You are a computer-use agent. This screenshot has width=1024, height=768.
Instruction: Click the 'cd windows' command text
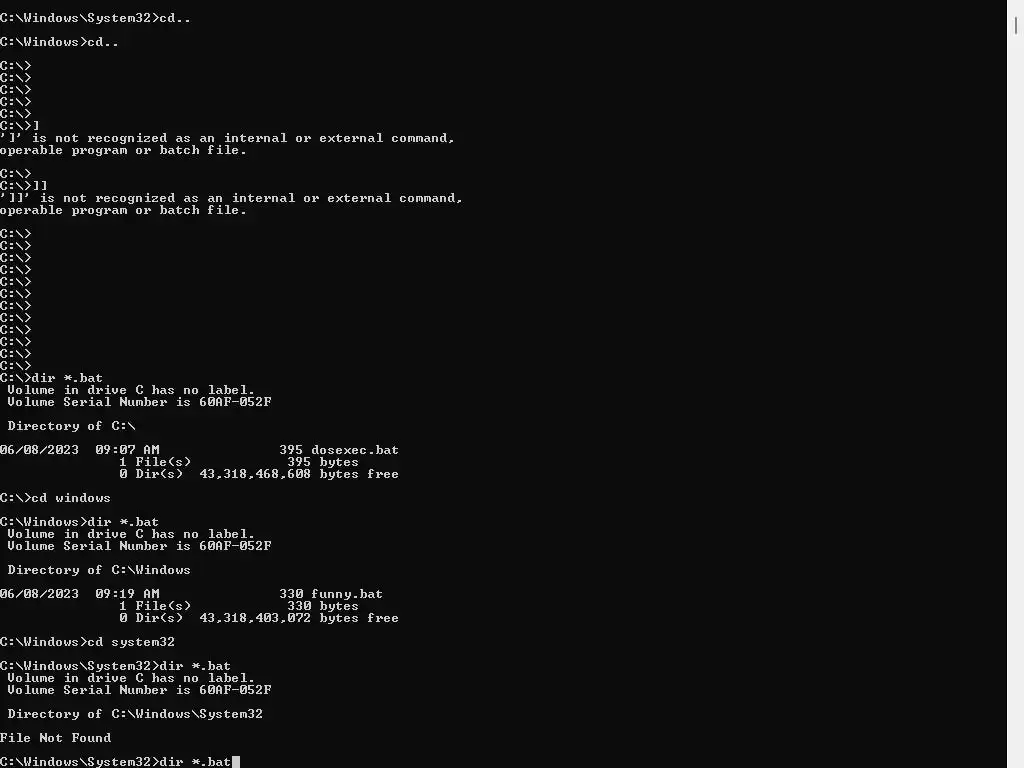click(x=71, y=498)
